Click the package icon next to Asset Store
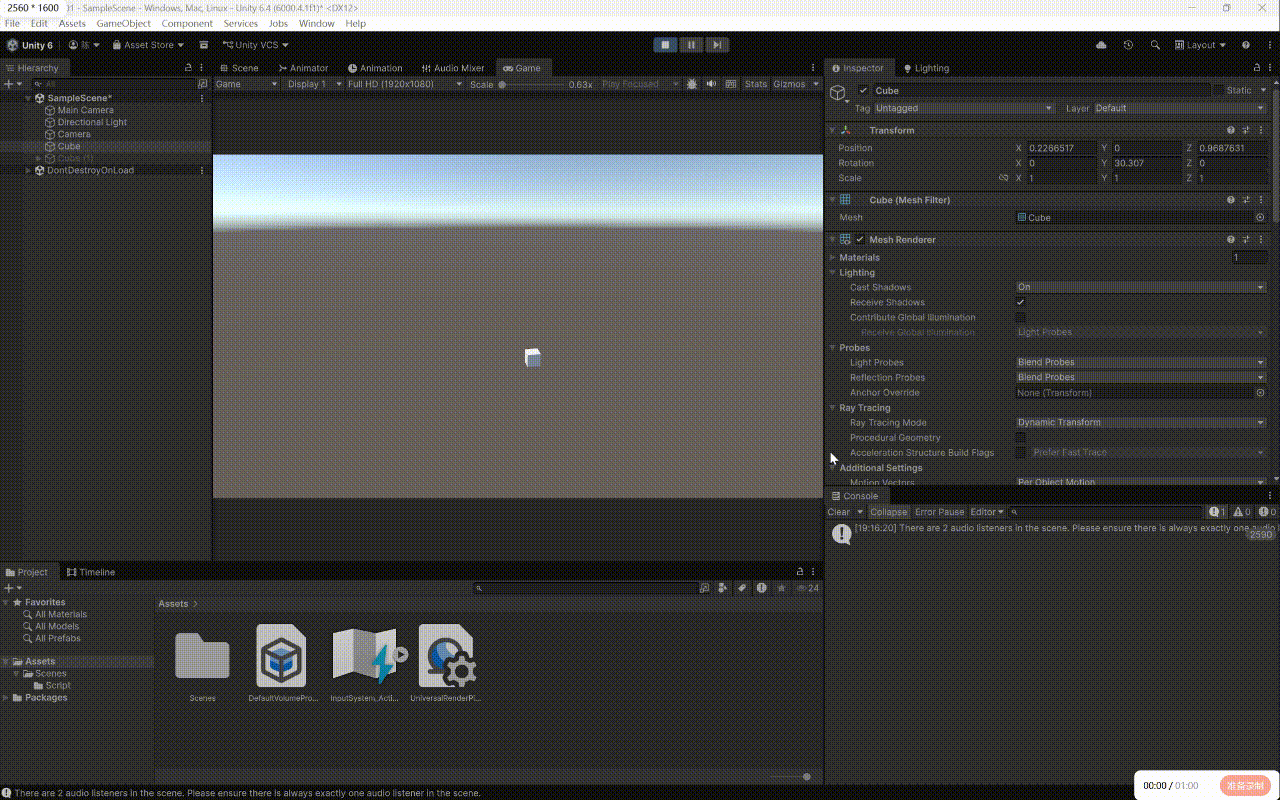The image size is (1280, 800). [204, 45]
